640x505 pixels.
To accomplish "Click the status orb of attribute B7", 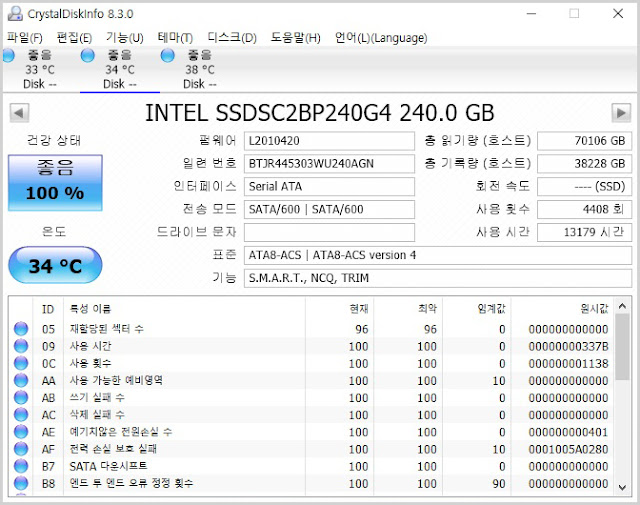I will point(21,466).
